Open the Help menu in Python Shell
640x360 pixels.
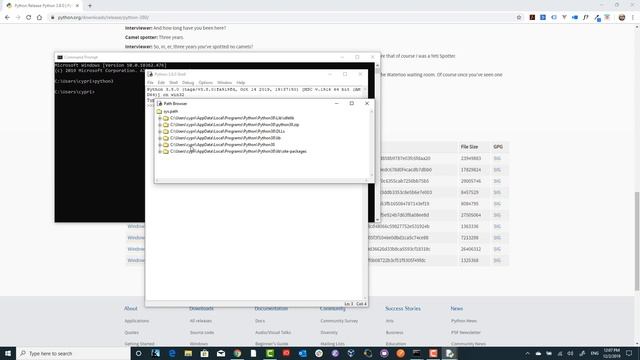(241, 82)
